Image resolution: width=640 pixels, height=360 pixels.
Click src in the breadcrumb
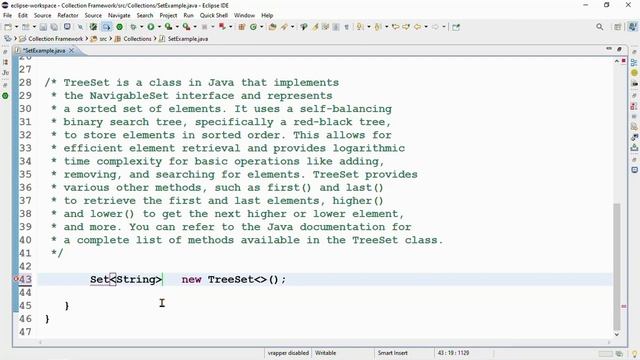point(103,39)
